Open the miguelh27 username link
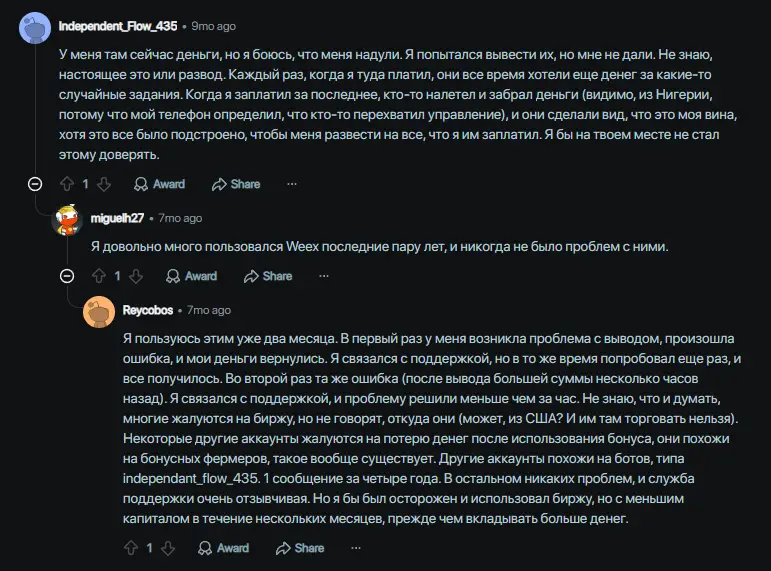The width and height of the screenshot is (771, 571). (117, 218)
